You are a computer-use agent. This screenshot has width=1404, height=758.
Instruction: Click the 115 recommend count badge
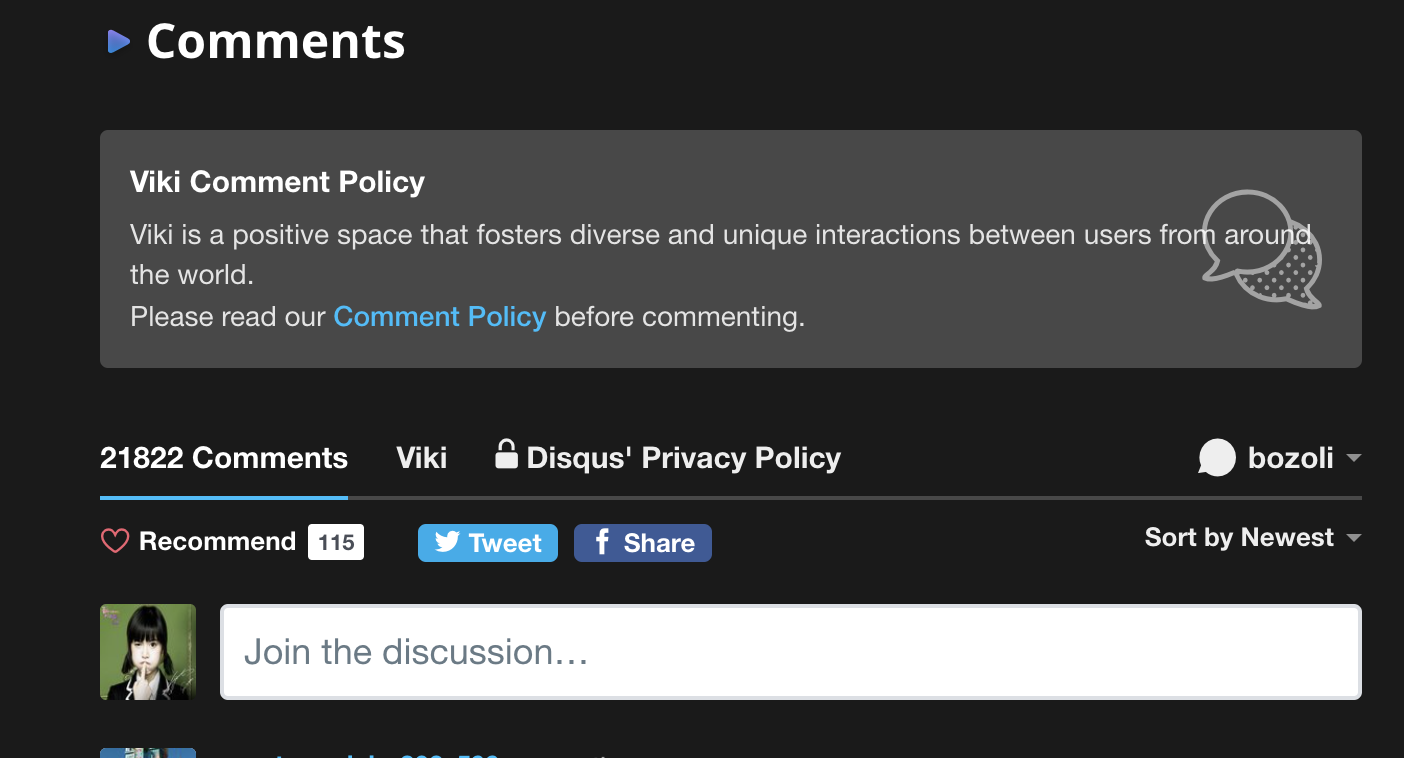pos(336,542)
